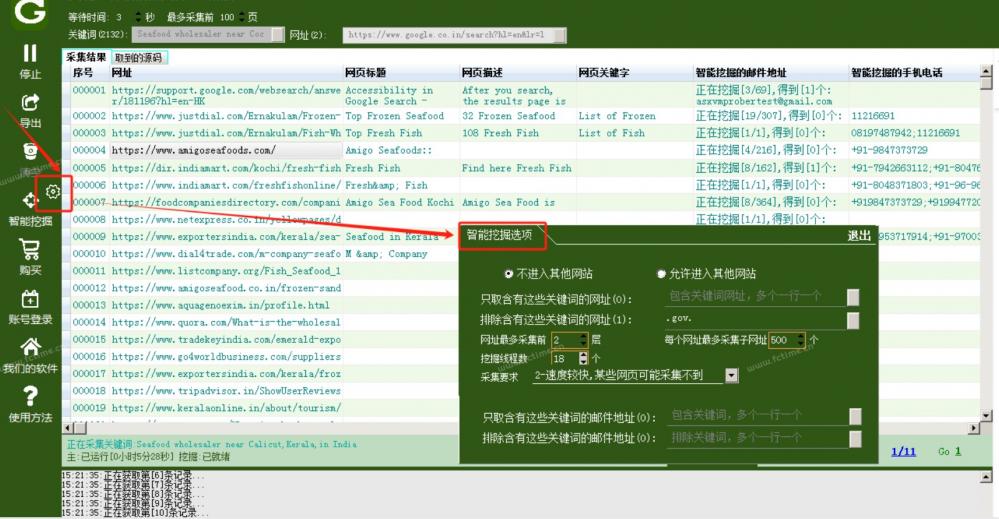Select the 允许进入其他网站 radio button
999x519 pixels.
[661, 274]
